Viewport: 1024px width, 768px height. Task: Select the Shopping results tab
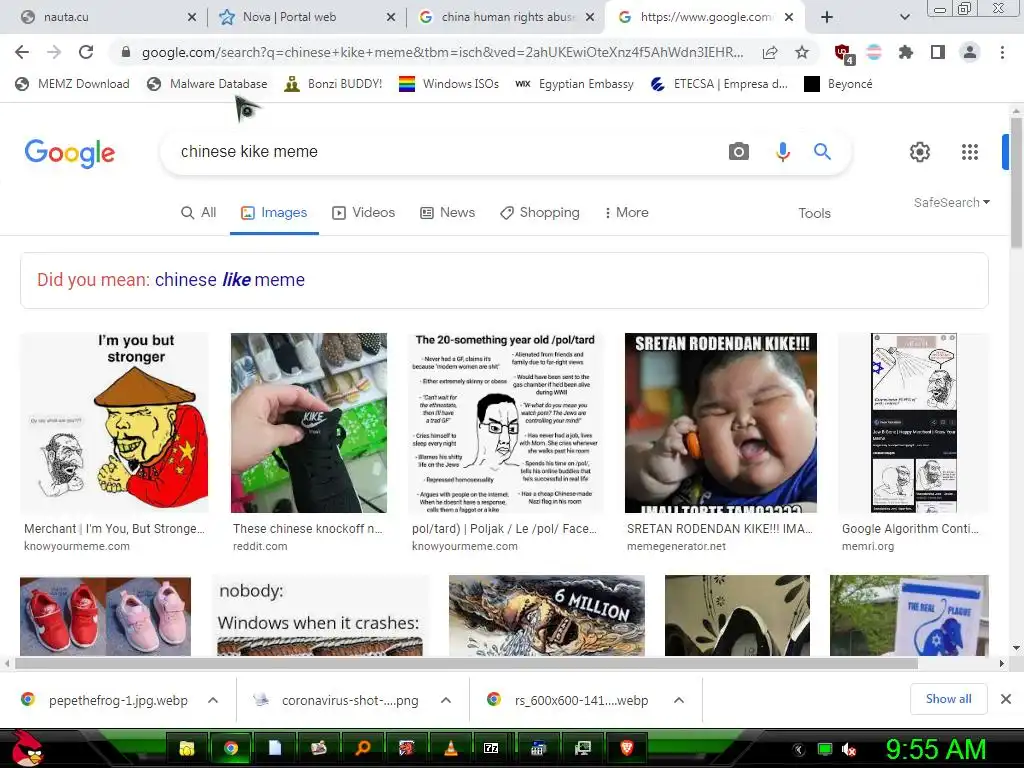[x=539, y=213]
